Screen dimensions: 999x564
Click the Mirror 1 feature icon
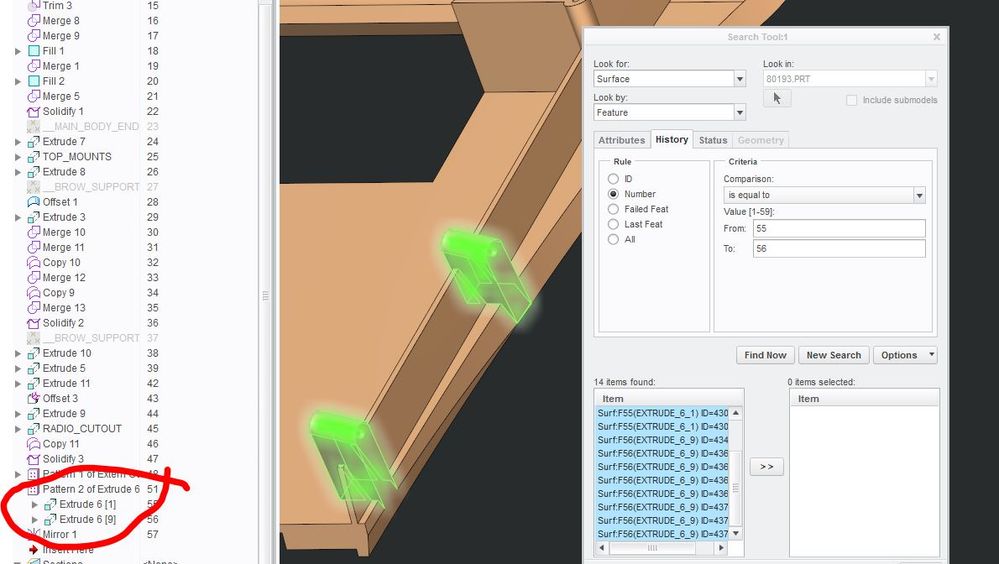tap(34, 535)
